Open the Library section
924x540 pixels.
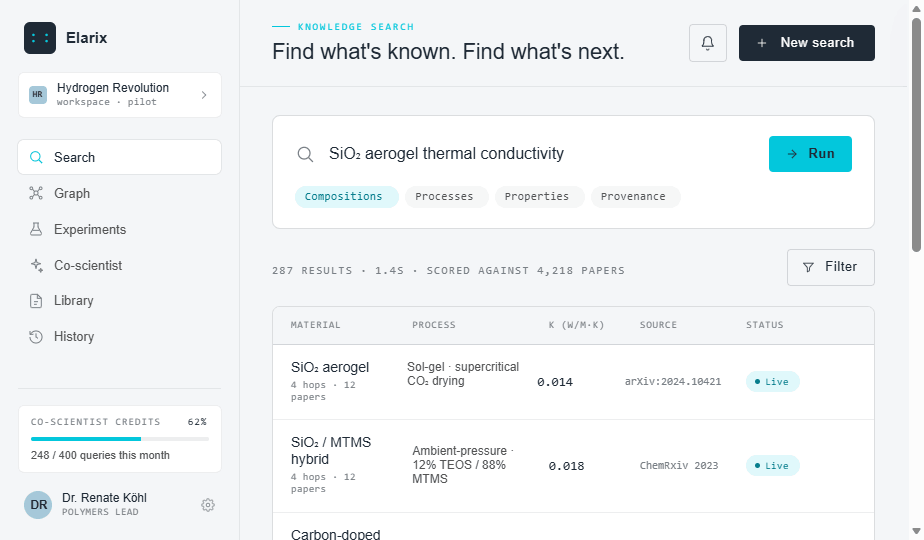[x=120, y=301]
